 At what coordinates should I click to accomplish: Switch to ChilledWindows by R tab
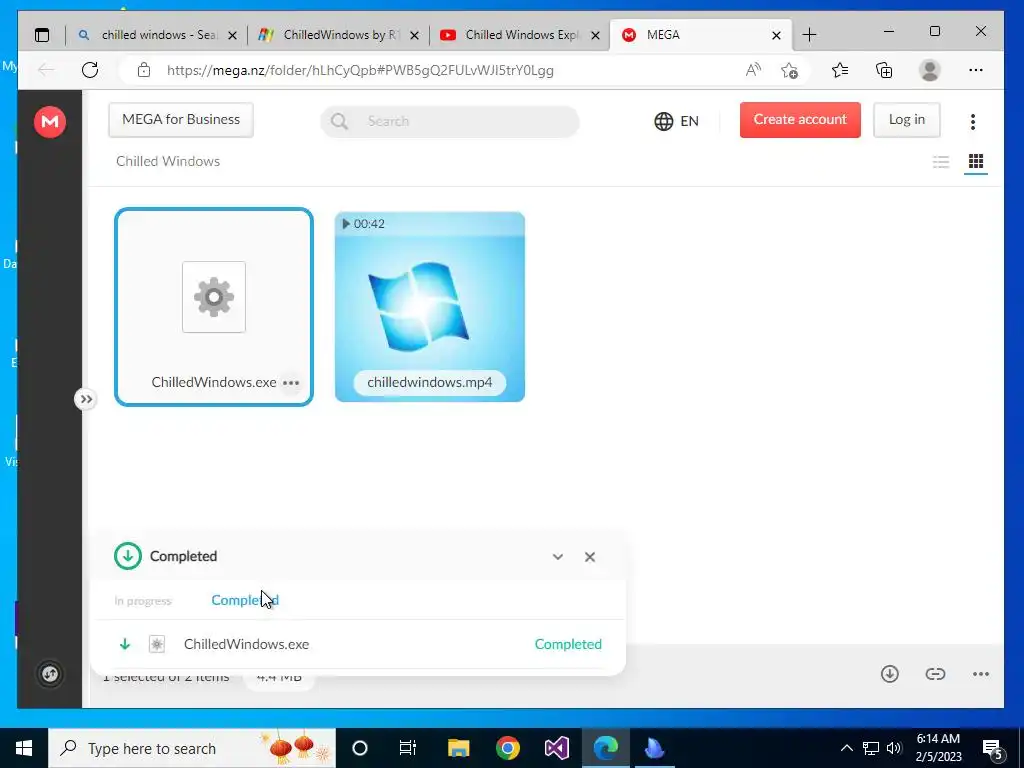(338, 35)
